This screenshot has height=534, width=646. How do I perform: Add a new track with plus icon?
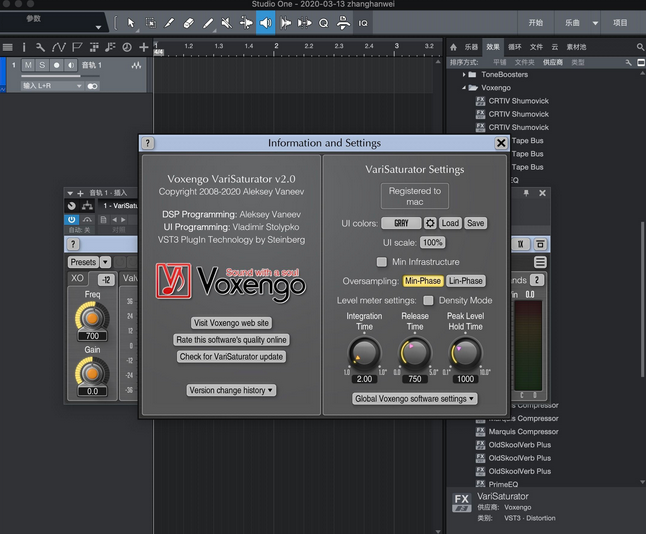point(143,47)
